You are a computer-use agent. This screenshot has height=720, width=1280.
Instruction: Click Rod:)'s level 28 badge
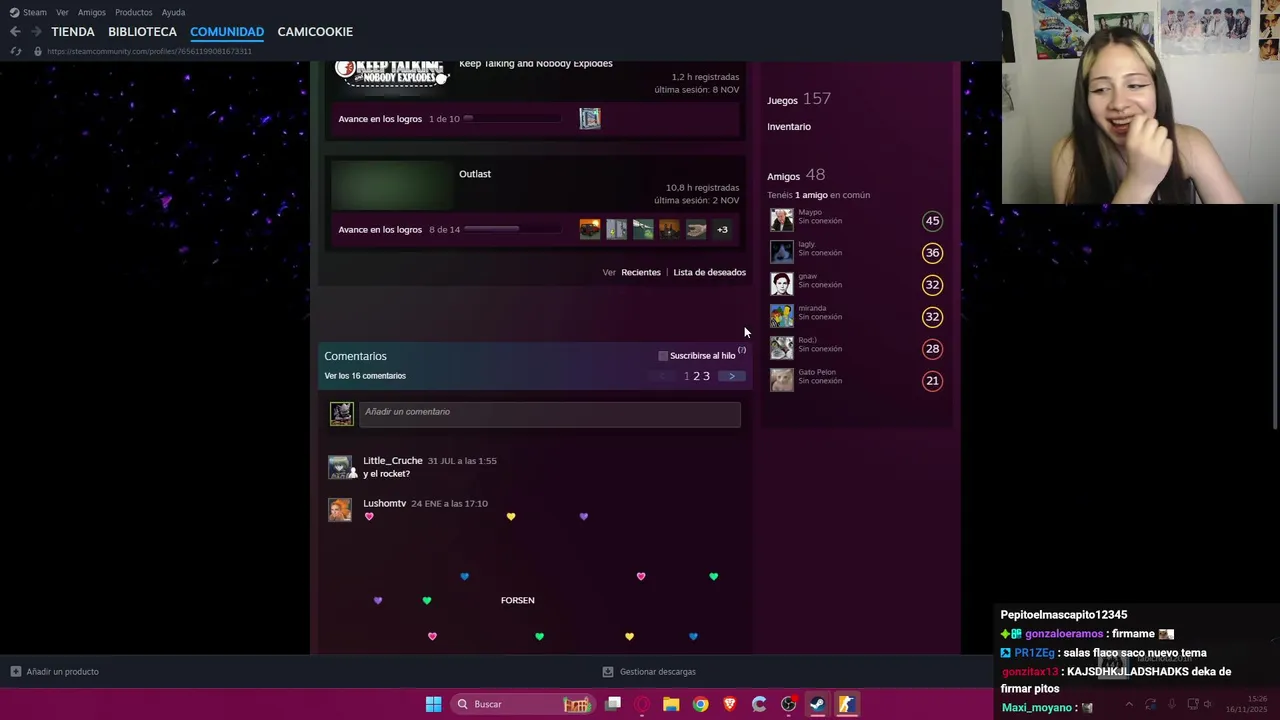[932, 349]
